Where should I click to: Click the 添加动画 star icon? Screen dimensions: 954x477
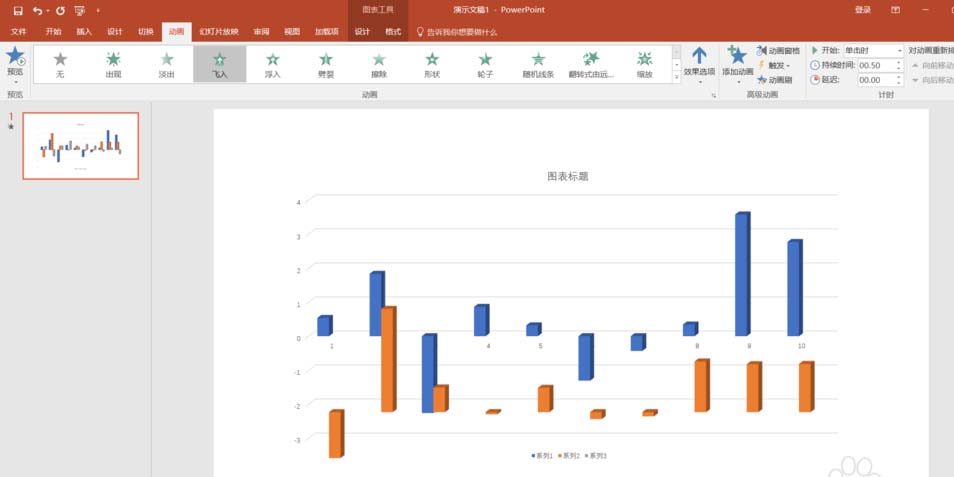(737, 57)
